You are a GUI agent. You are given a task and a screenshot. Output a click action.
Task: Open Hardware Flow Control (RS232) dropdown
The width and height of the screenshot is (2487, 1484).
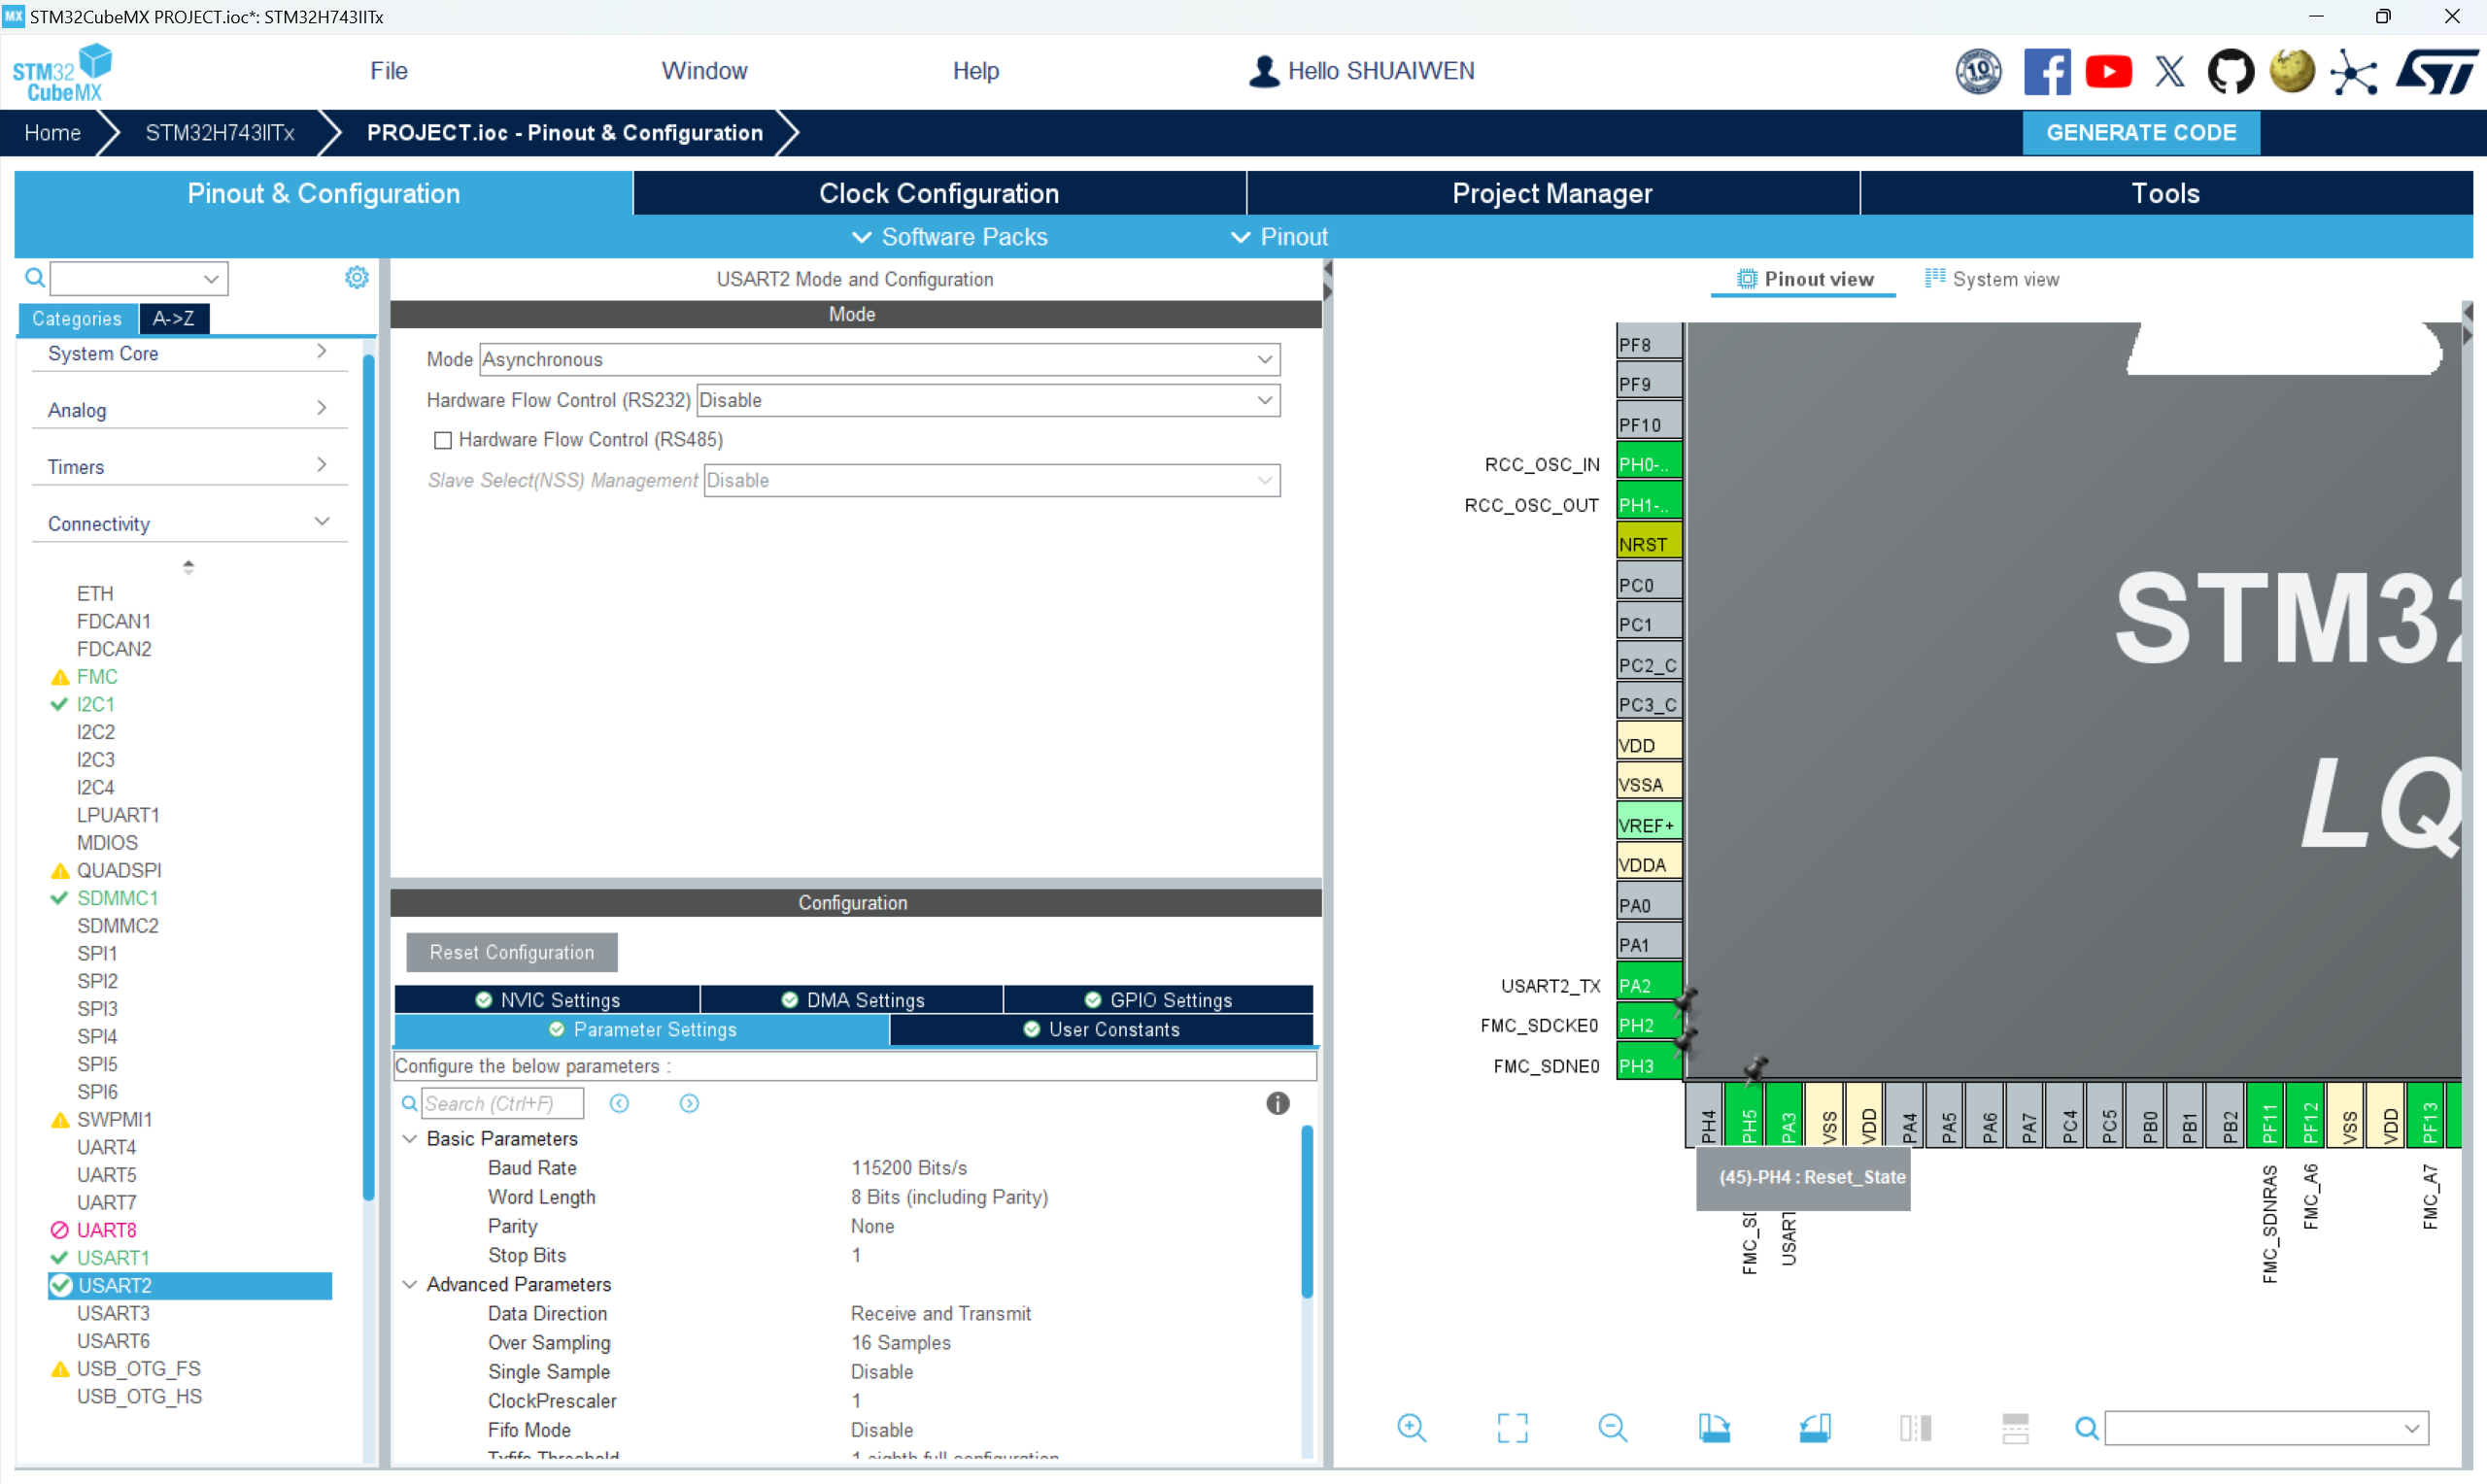coord(987,400)
